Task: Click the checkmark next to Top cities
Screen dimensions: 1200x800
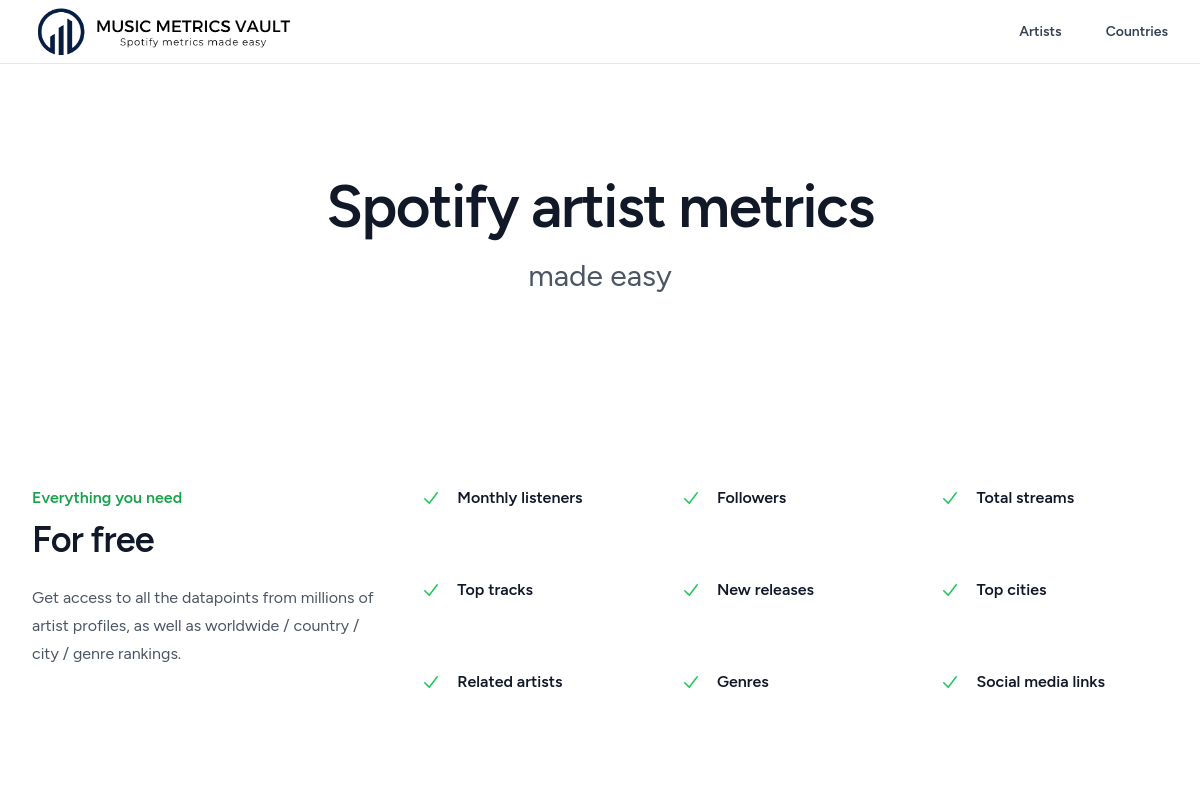Action: tap(950, 590)
